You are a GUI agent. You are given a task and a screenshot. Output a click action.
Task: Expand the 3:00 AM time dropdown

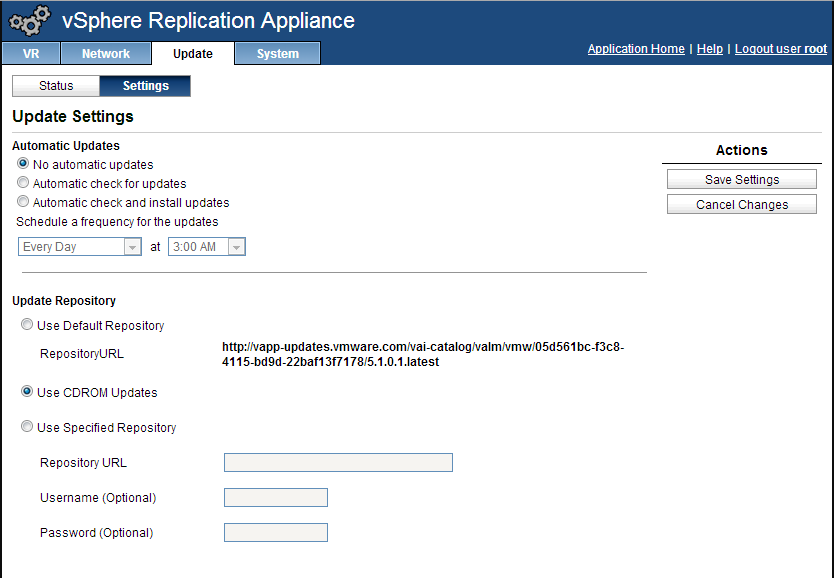click(x=207, y=247)
